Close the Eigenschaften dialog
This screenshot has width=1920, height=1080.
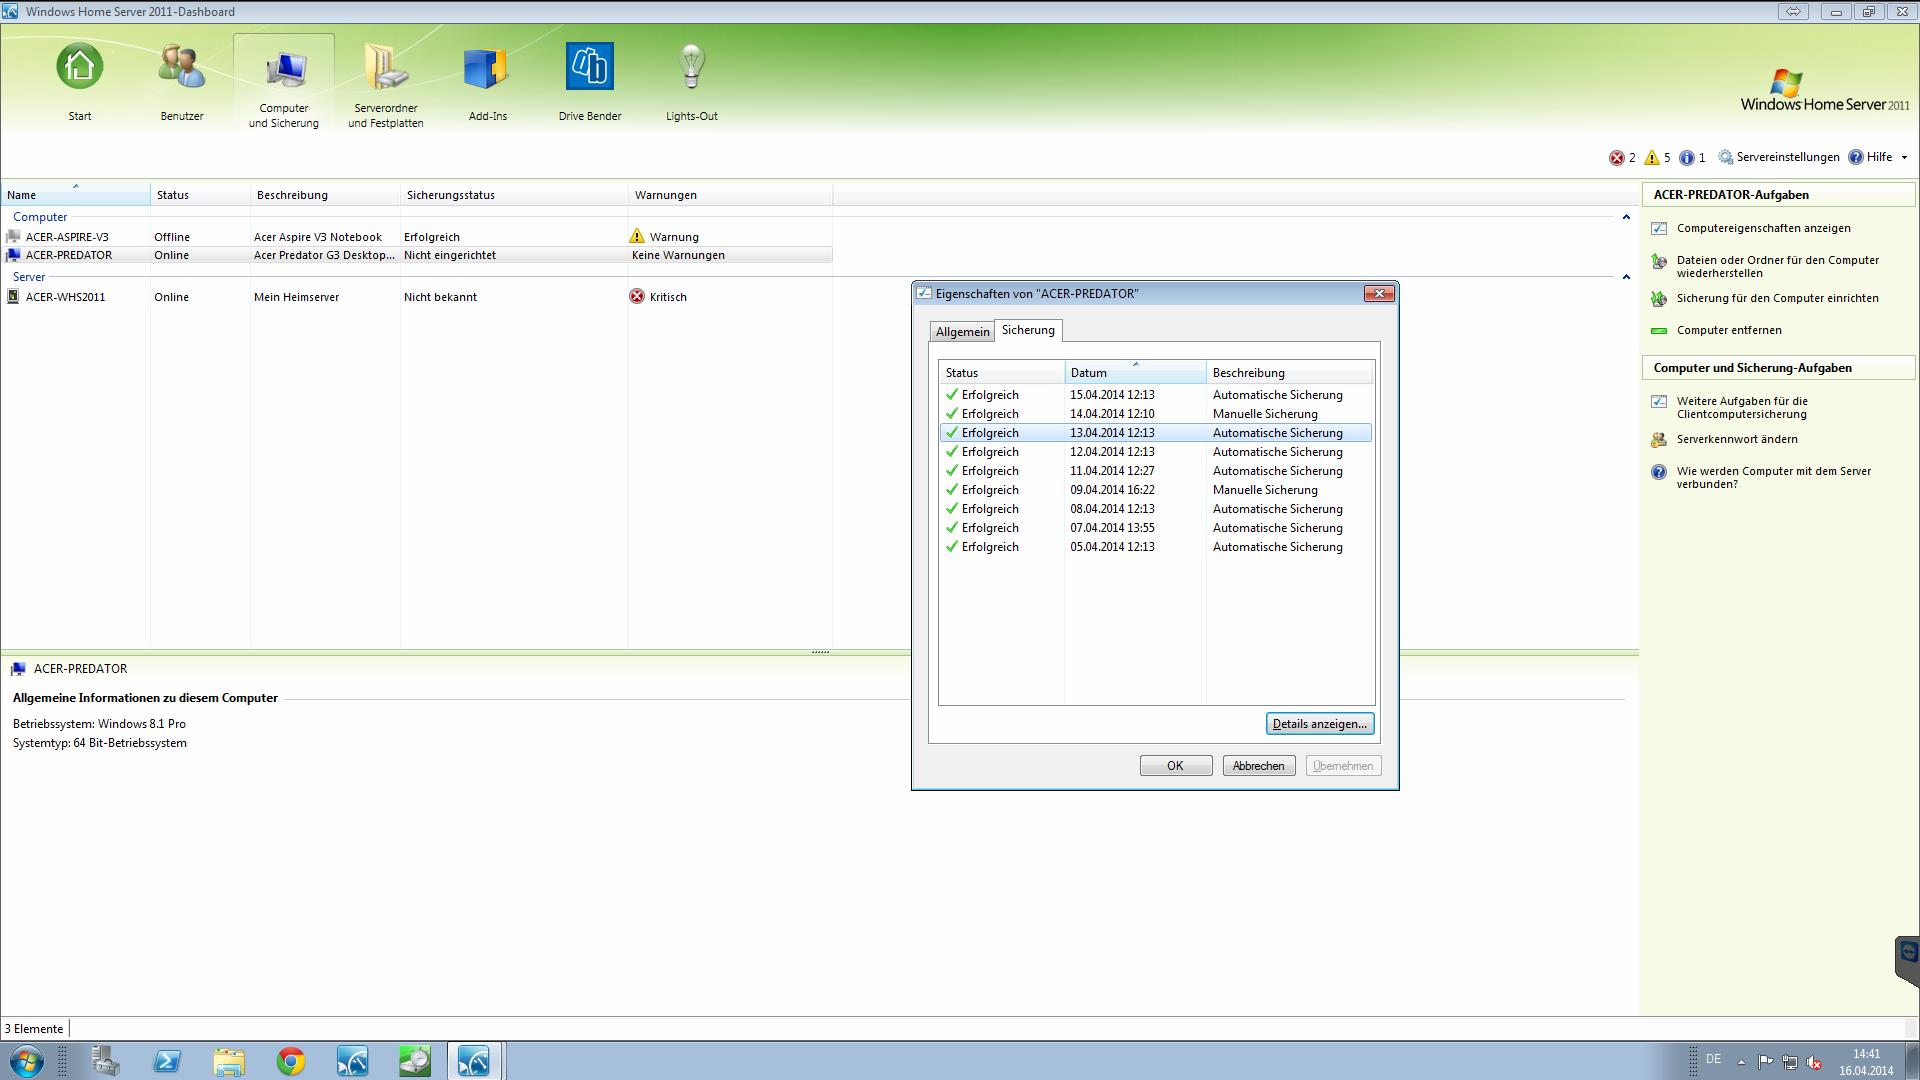click(x=1380, y=293)
